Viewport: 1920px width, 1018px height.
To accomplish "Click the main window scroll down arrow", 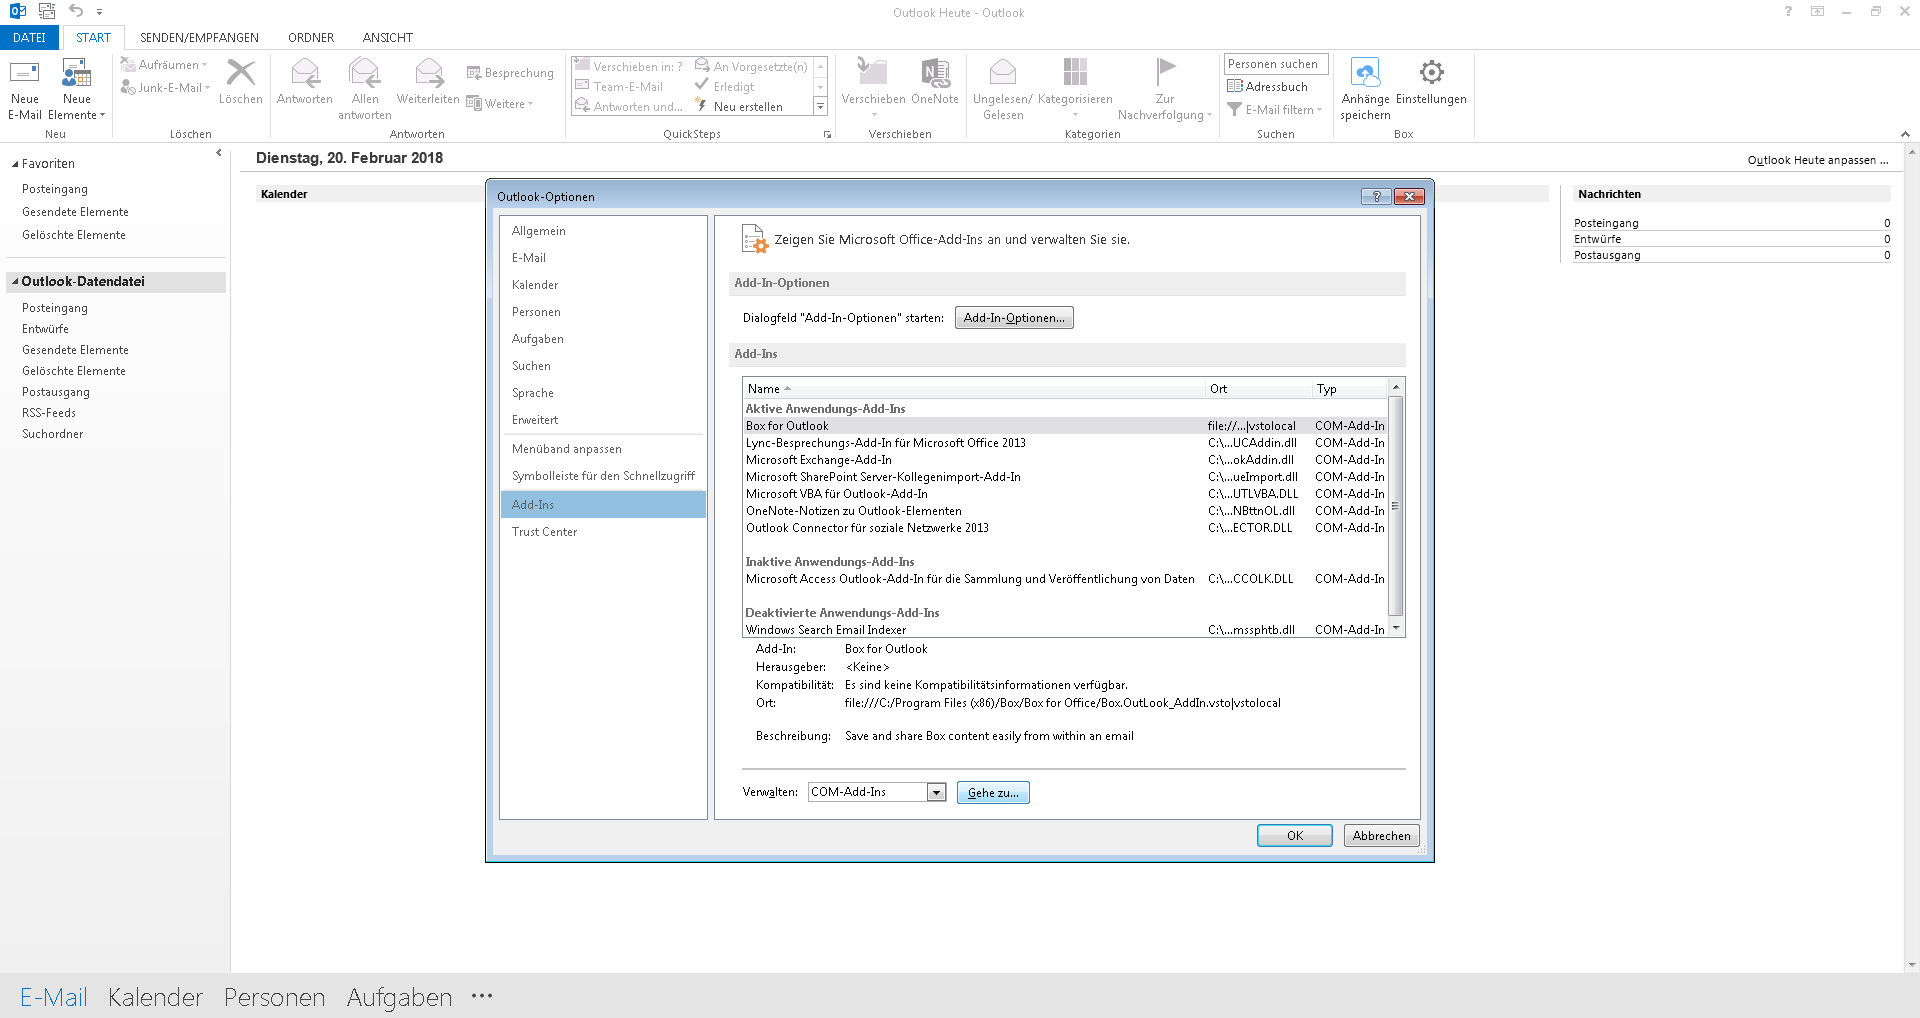I will (1912, 965).
